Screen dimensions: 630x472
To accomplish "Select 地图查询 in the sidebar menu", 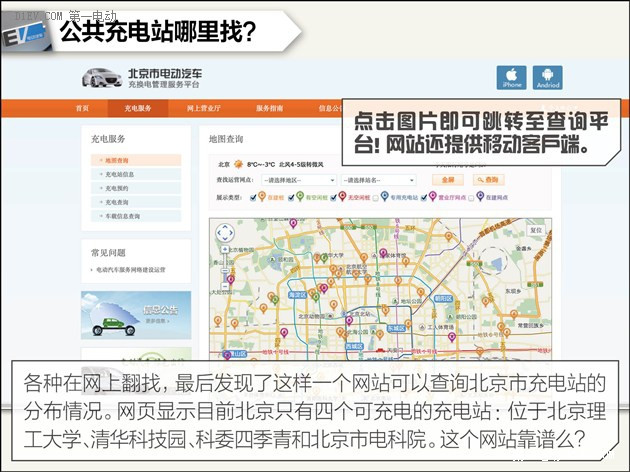I will click(136, 160).
